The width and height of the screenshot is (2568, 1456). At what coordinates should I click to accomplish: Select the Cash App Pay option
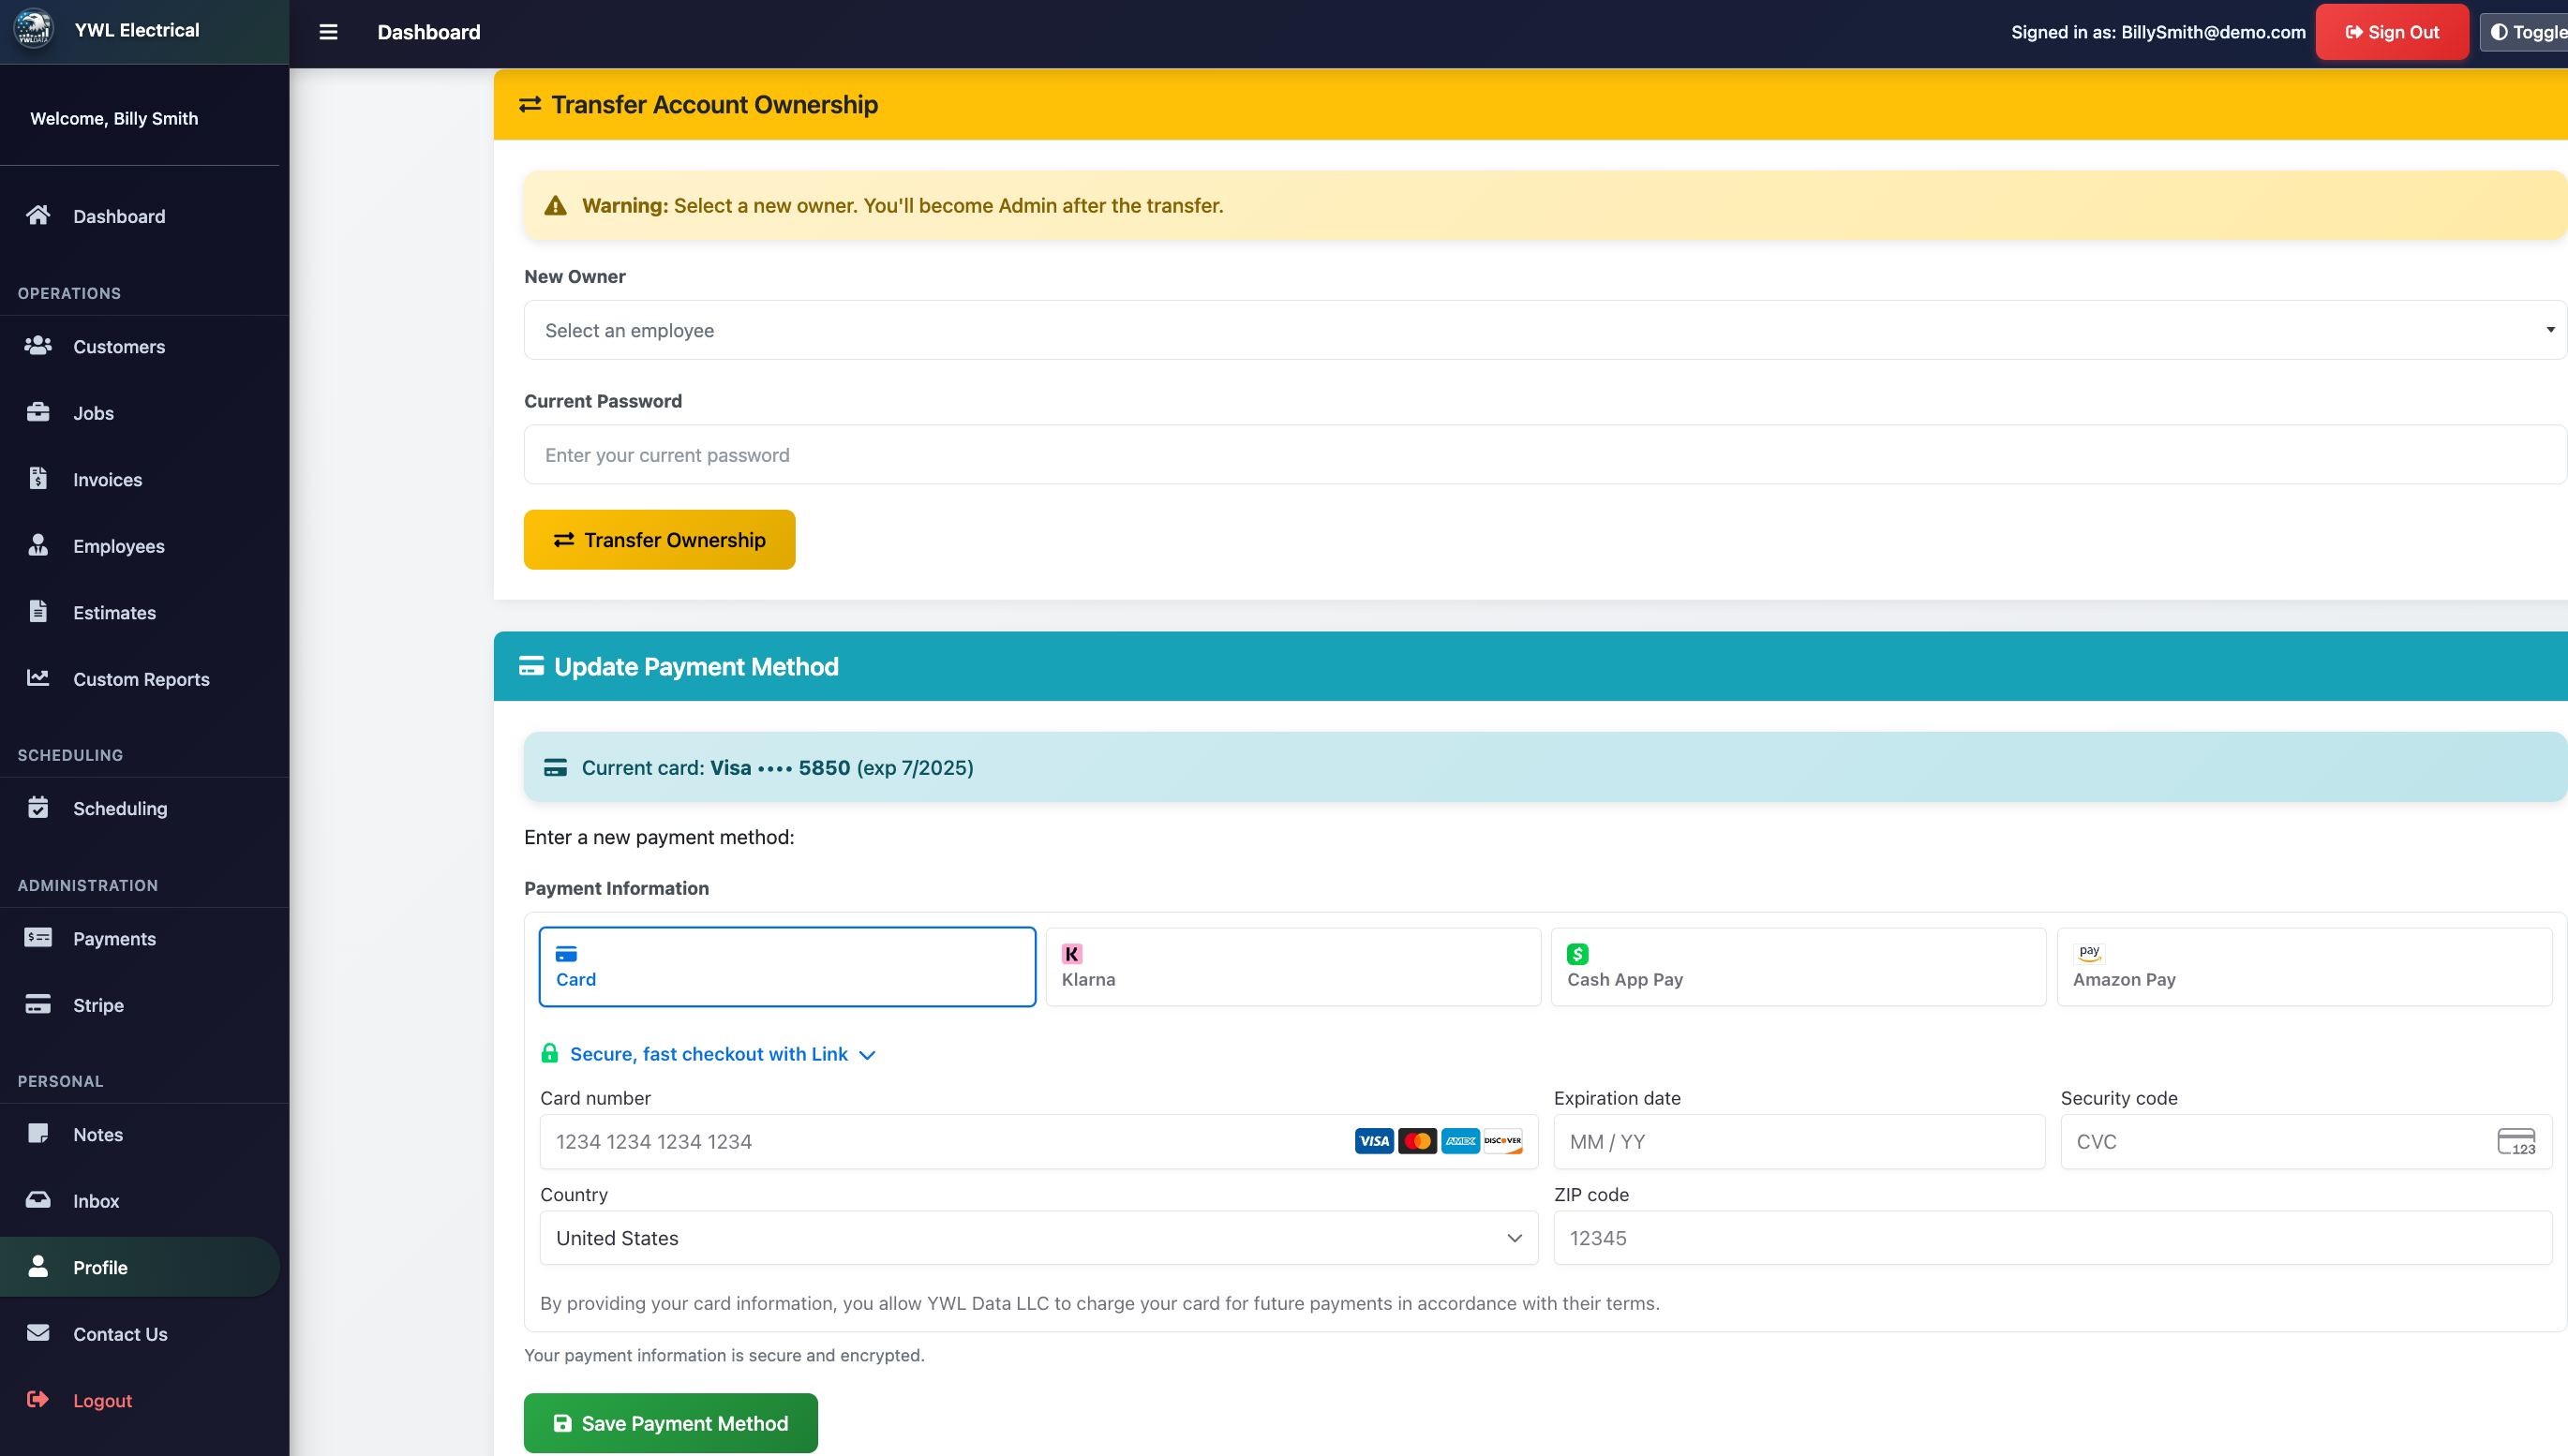pos(1797,967)
